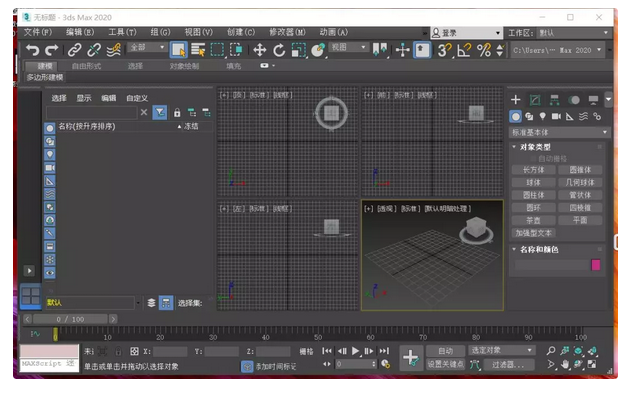
Task: Click the Undo arrow icon
Action: pos(32,50)
